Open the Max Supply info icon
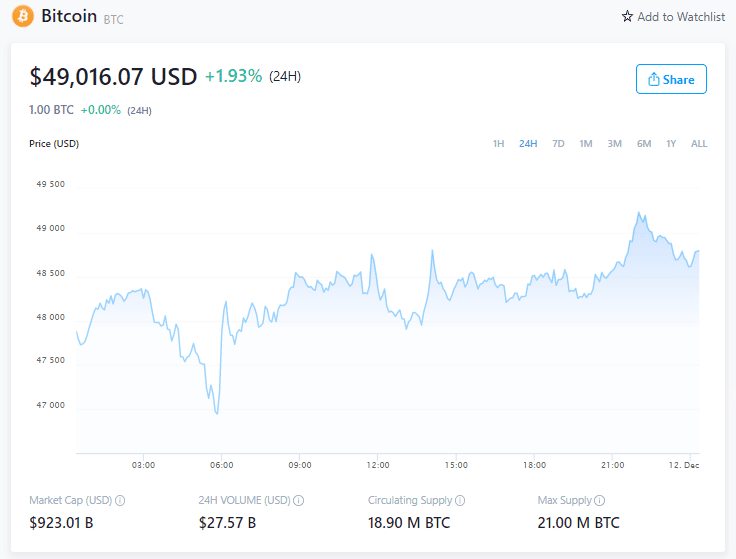This screenshot has width=736, height=559. pyautogui.click(x=599, y=500)
